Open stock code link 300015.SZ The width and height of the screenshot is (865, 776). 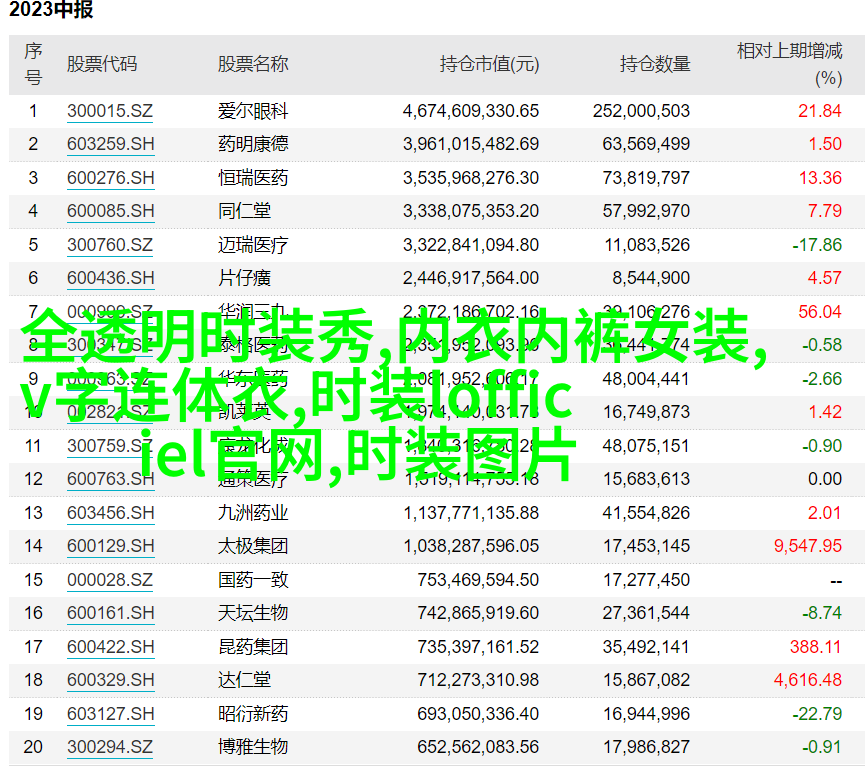[110, 111]
